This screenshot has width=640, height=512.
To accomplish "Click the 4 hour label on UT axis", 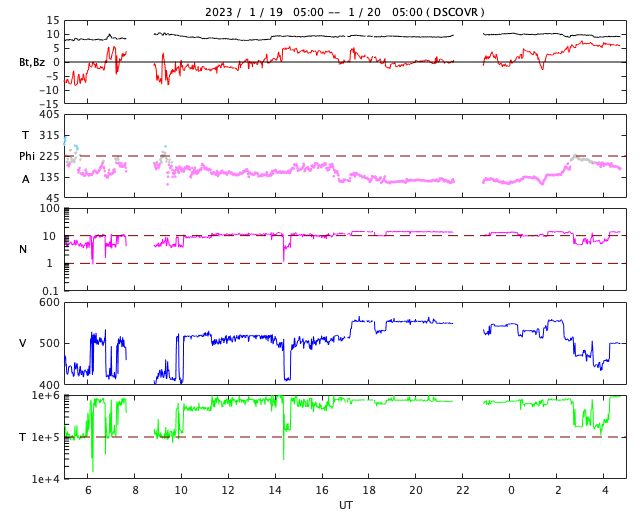I will pos(605,490).
